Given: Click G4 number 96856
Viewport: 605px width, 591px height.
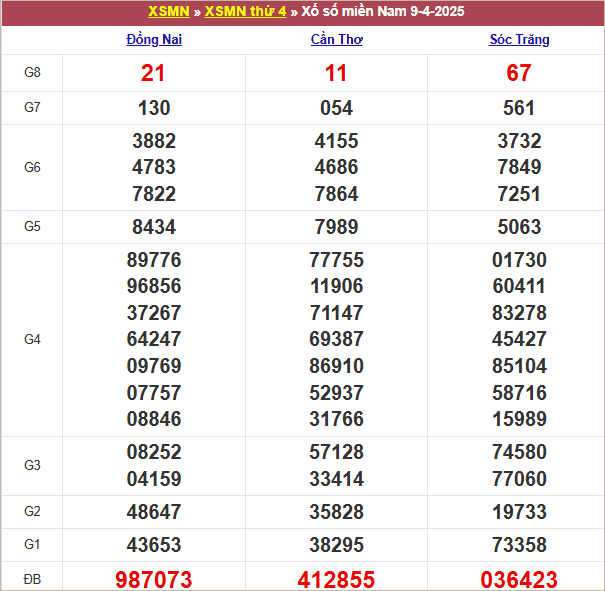Looking at the screenshot, I should (x=154, y=286).
